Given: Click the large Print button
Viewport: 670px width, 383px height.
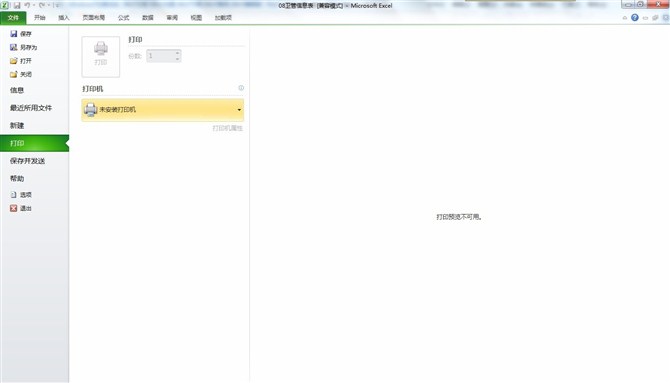Looking at the screenshot, I should (x=101, y=57).
